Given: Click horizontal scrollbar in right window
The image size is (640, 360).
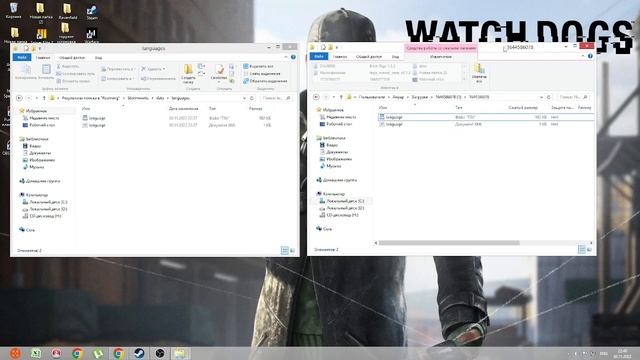Looking at the screenshot, I should [449, 243].
